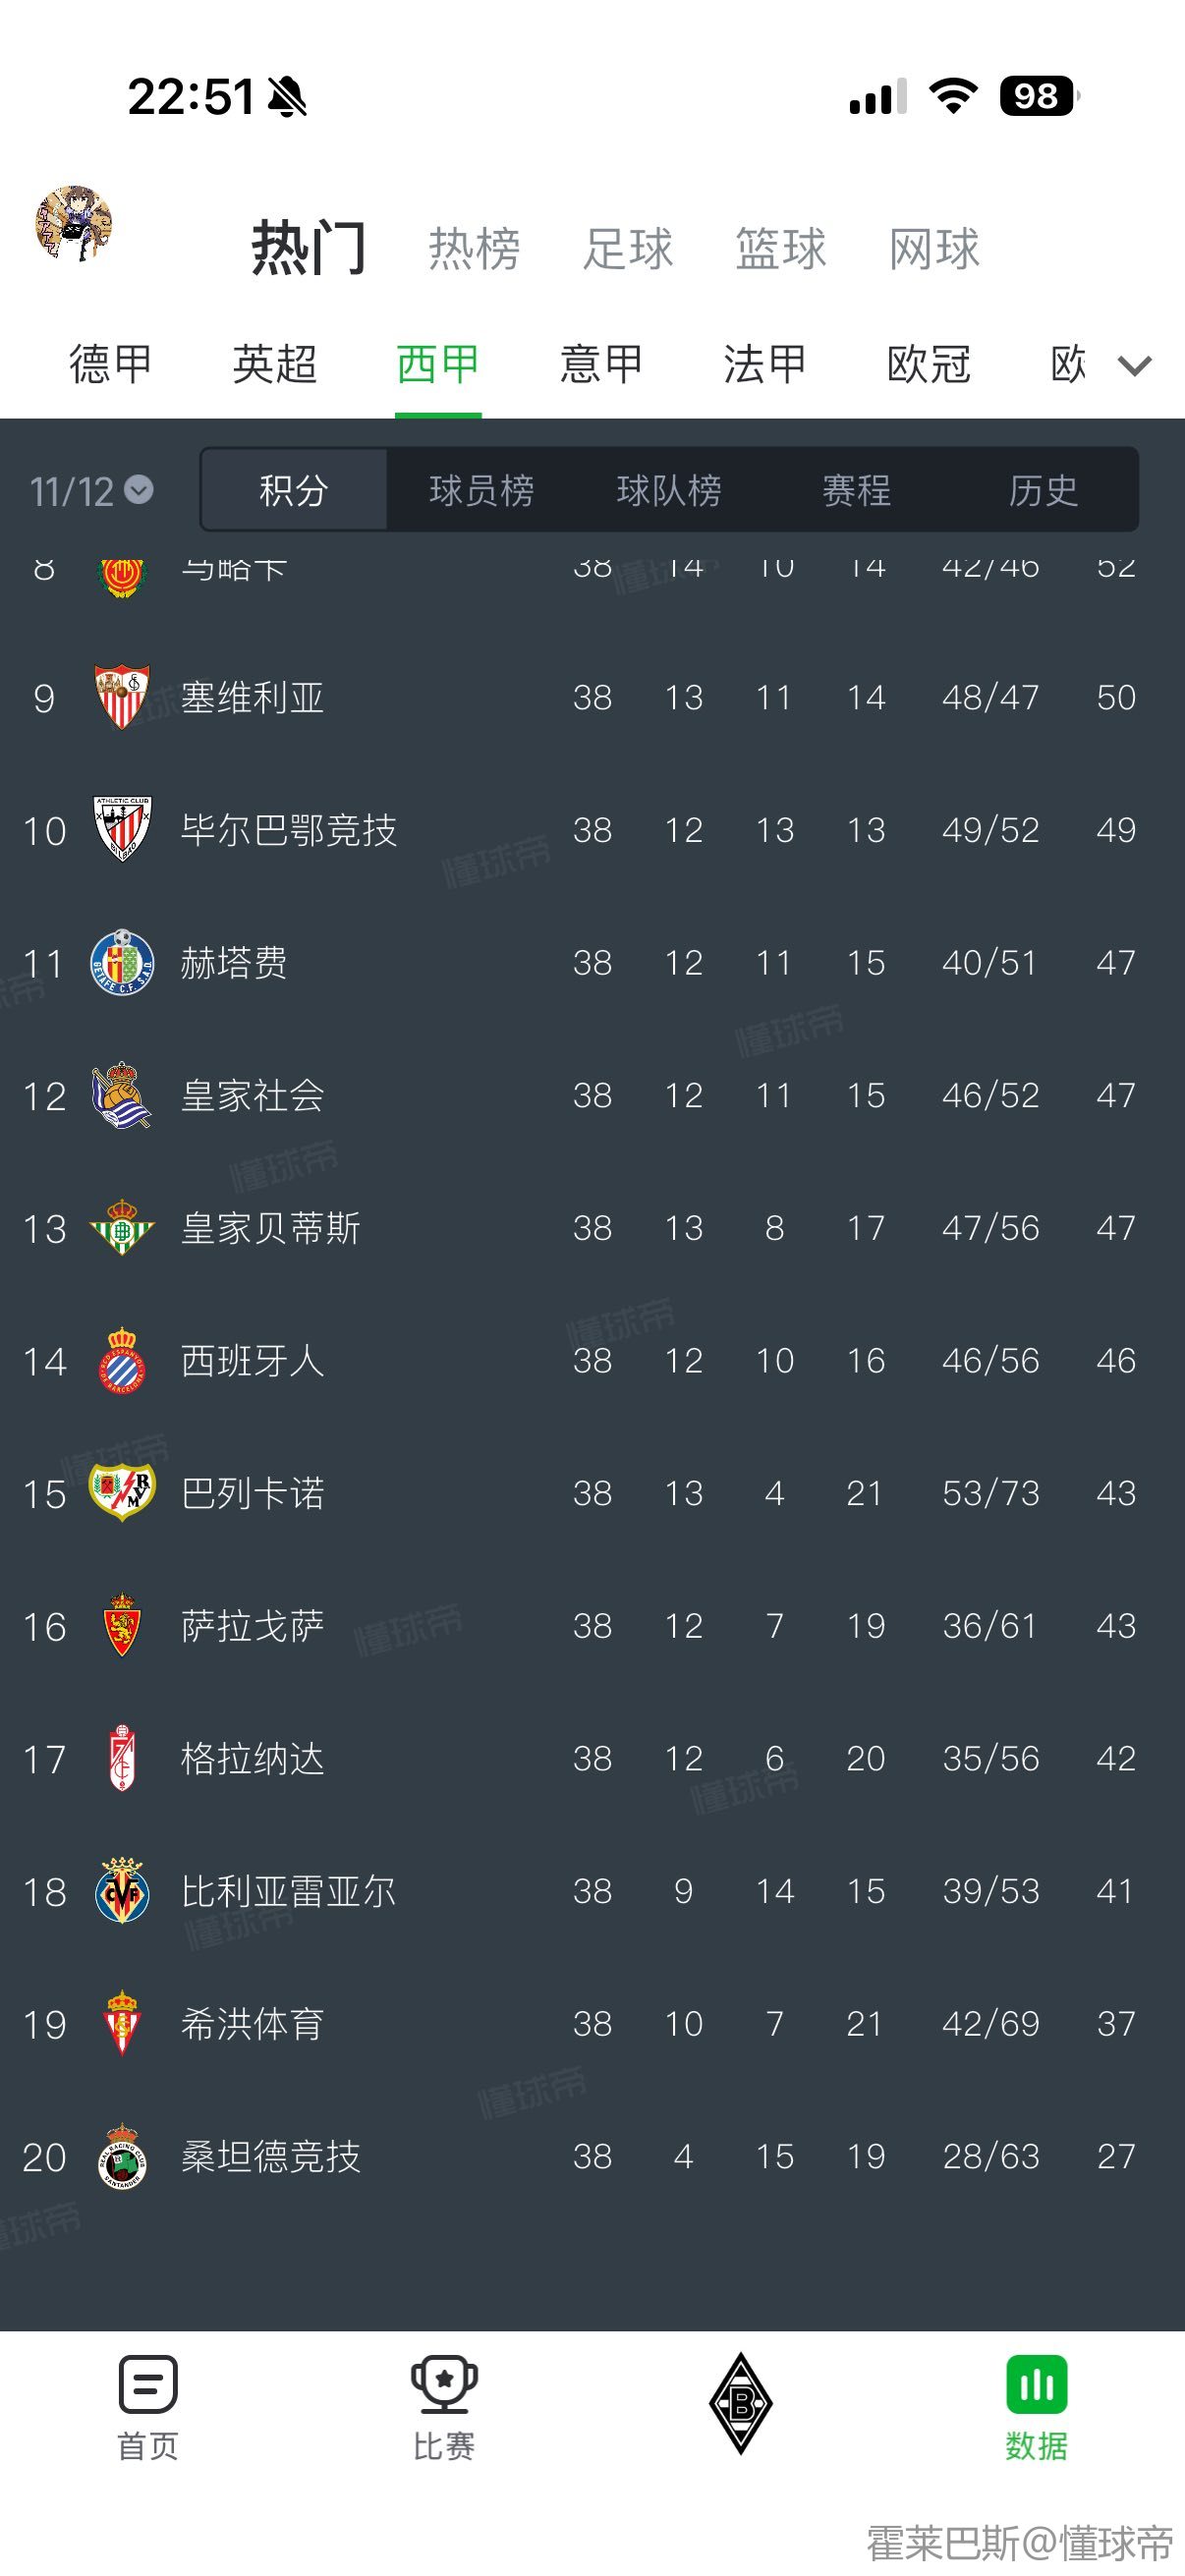Tap the Villarreal club crest
This screenshot has height=2576, width=1185.
coord(122,1890)
